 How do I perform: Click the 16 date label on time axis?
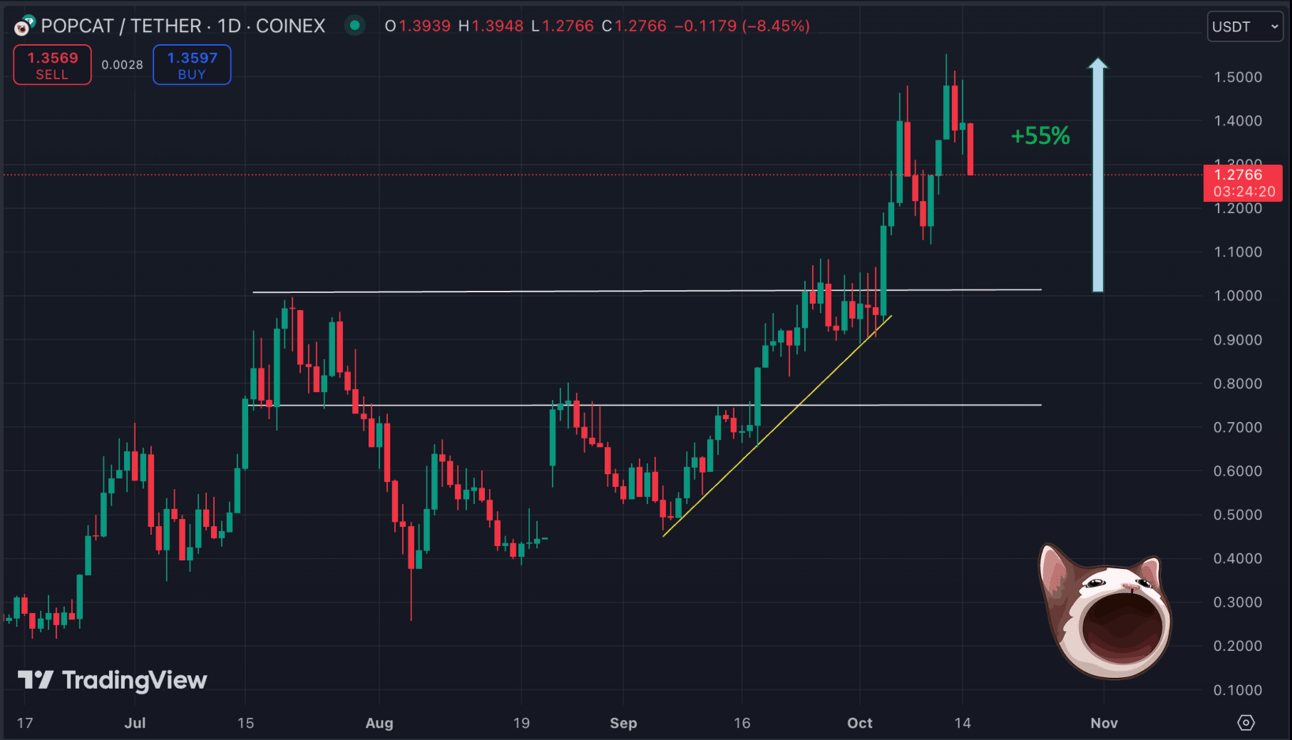(x=741, y=723)
